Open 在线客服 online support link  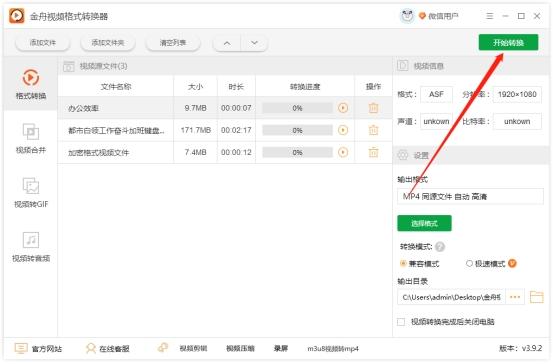pyautogui.click(x=108, y=349)
